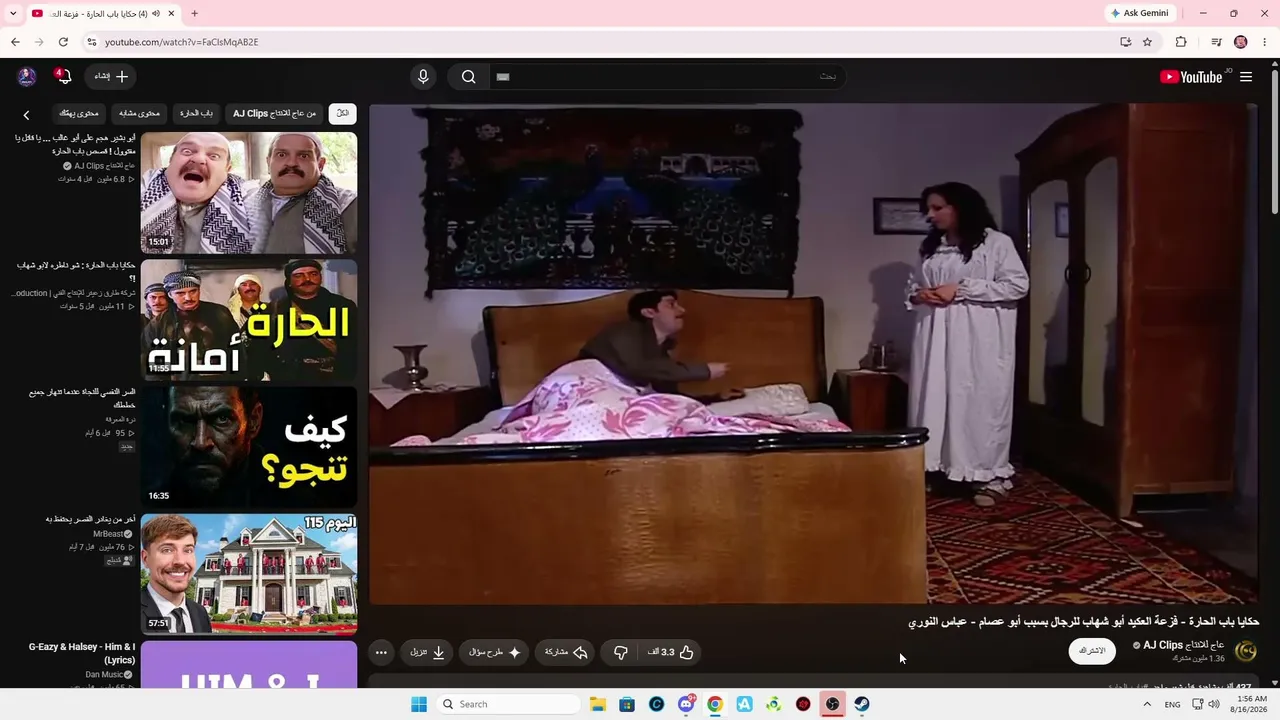
Task: Click the install app icon in address bar
Action: click(1125, 42)
